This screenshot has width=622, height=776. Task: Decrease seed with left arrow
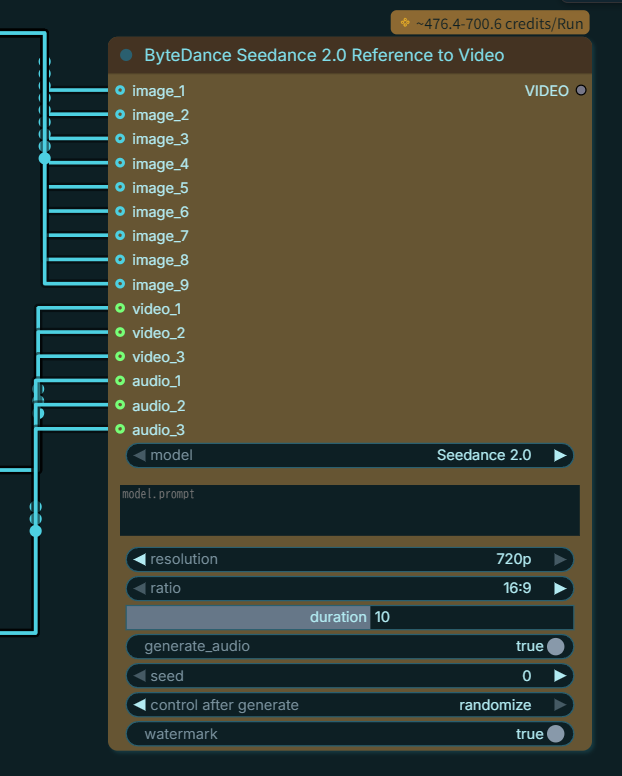click(x=140, y=676)
